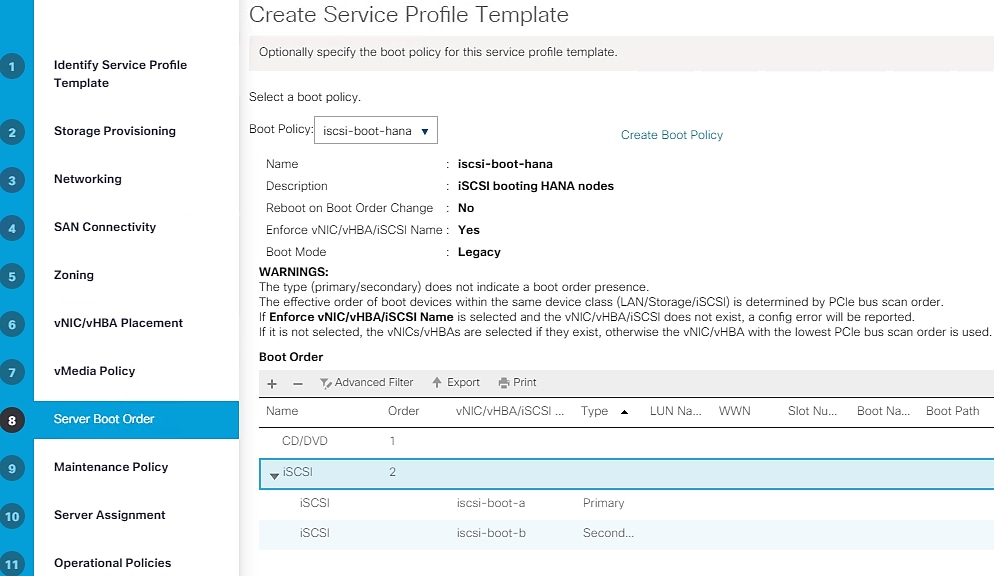Click the Order column header
This screenshot has width=994, height=576.
coord(403,411)
